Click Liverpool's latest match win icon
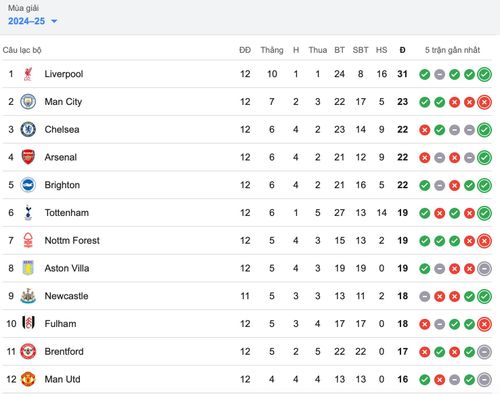Screen dimensions: 500x394 [484, 74]
